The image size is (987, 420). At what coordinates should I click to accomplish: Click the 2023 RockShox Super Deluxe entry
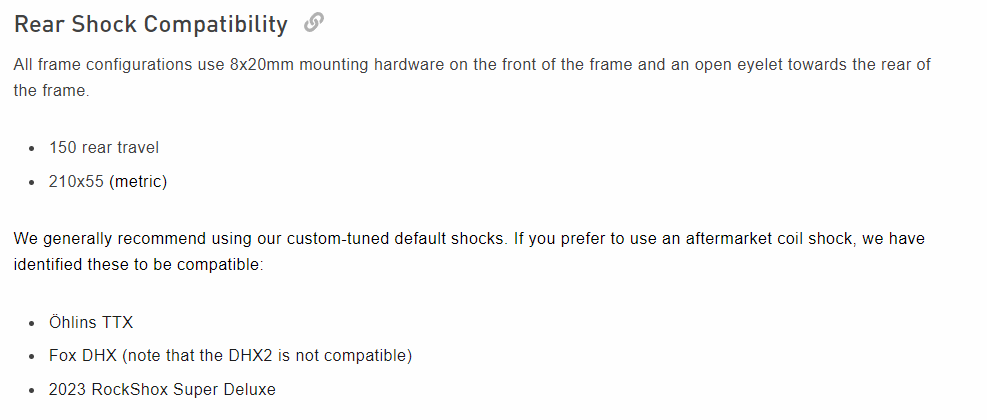pyautogui.click(x=162, y=390)
